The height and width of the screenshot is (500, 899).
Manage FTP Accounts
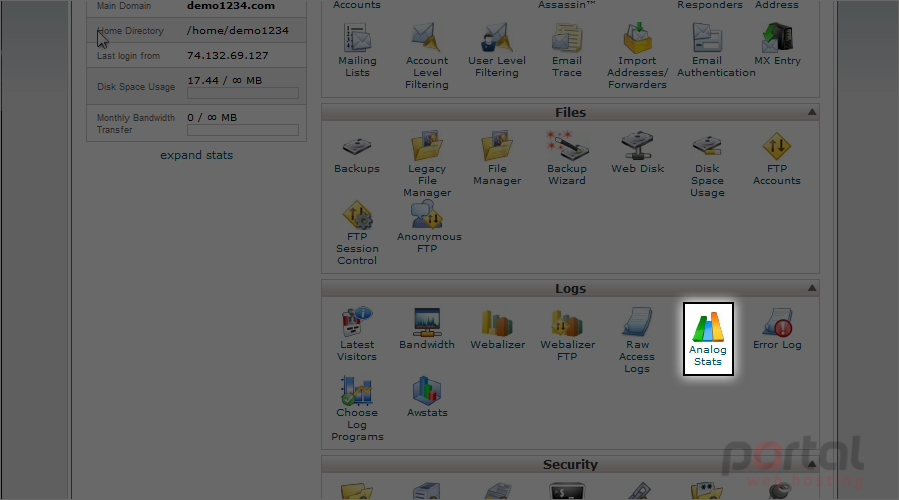pyautogui.click(x=777, y=159)
